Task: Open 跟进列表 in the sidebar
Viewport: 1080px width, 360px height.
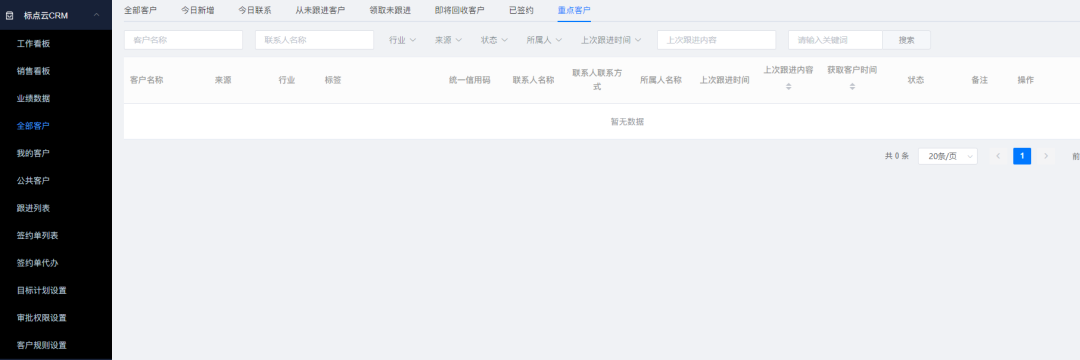Action: 34,208
